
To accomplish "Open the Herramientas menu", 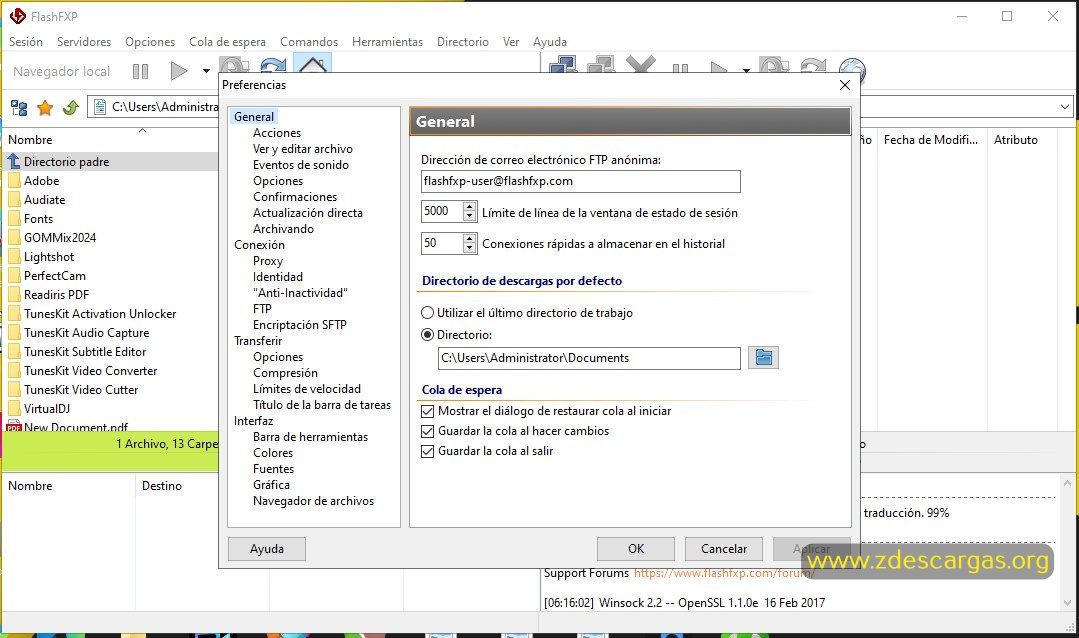I will click(x=387, y=42).
